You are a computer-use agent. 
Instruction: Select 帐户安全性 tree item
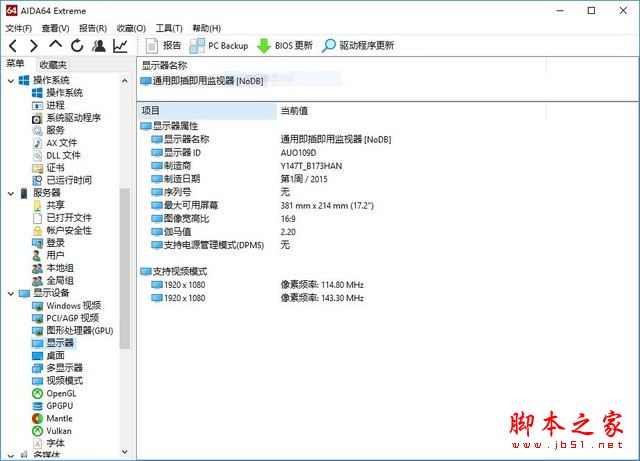pos(62,231)
